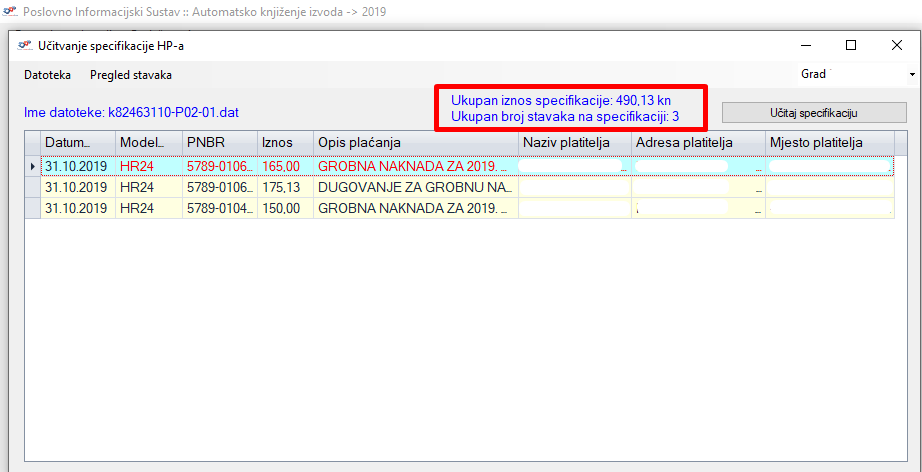Maximize the Učitavanje specifikacije window

tap(851, 45)
